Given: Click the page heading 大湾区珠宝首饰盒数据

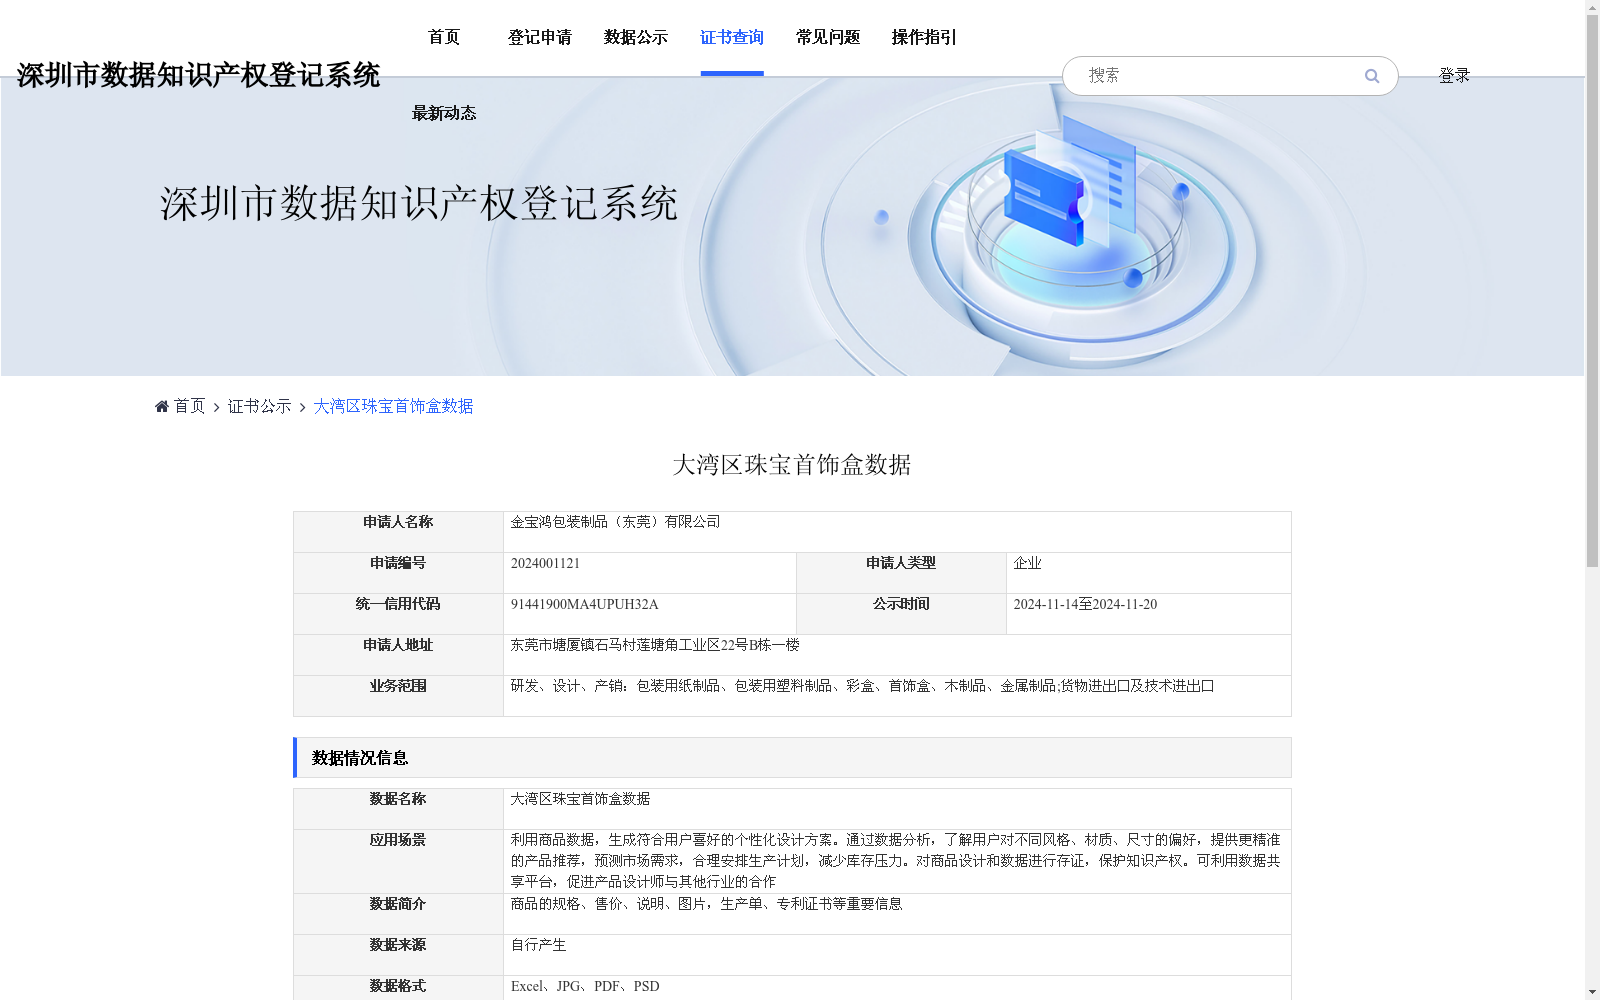Looking at the screenshot, I should pos(792,465).
